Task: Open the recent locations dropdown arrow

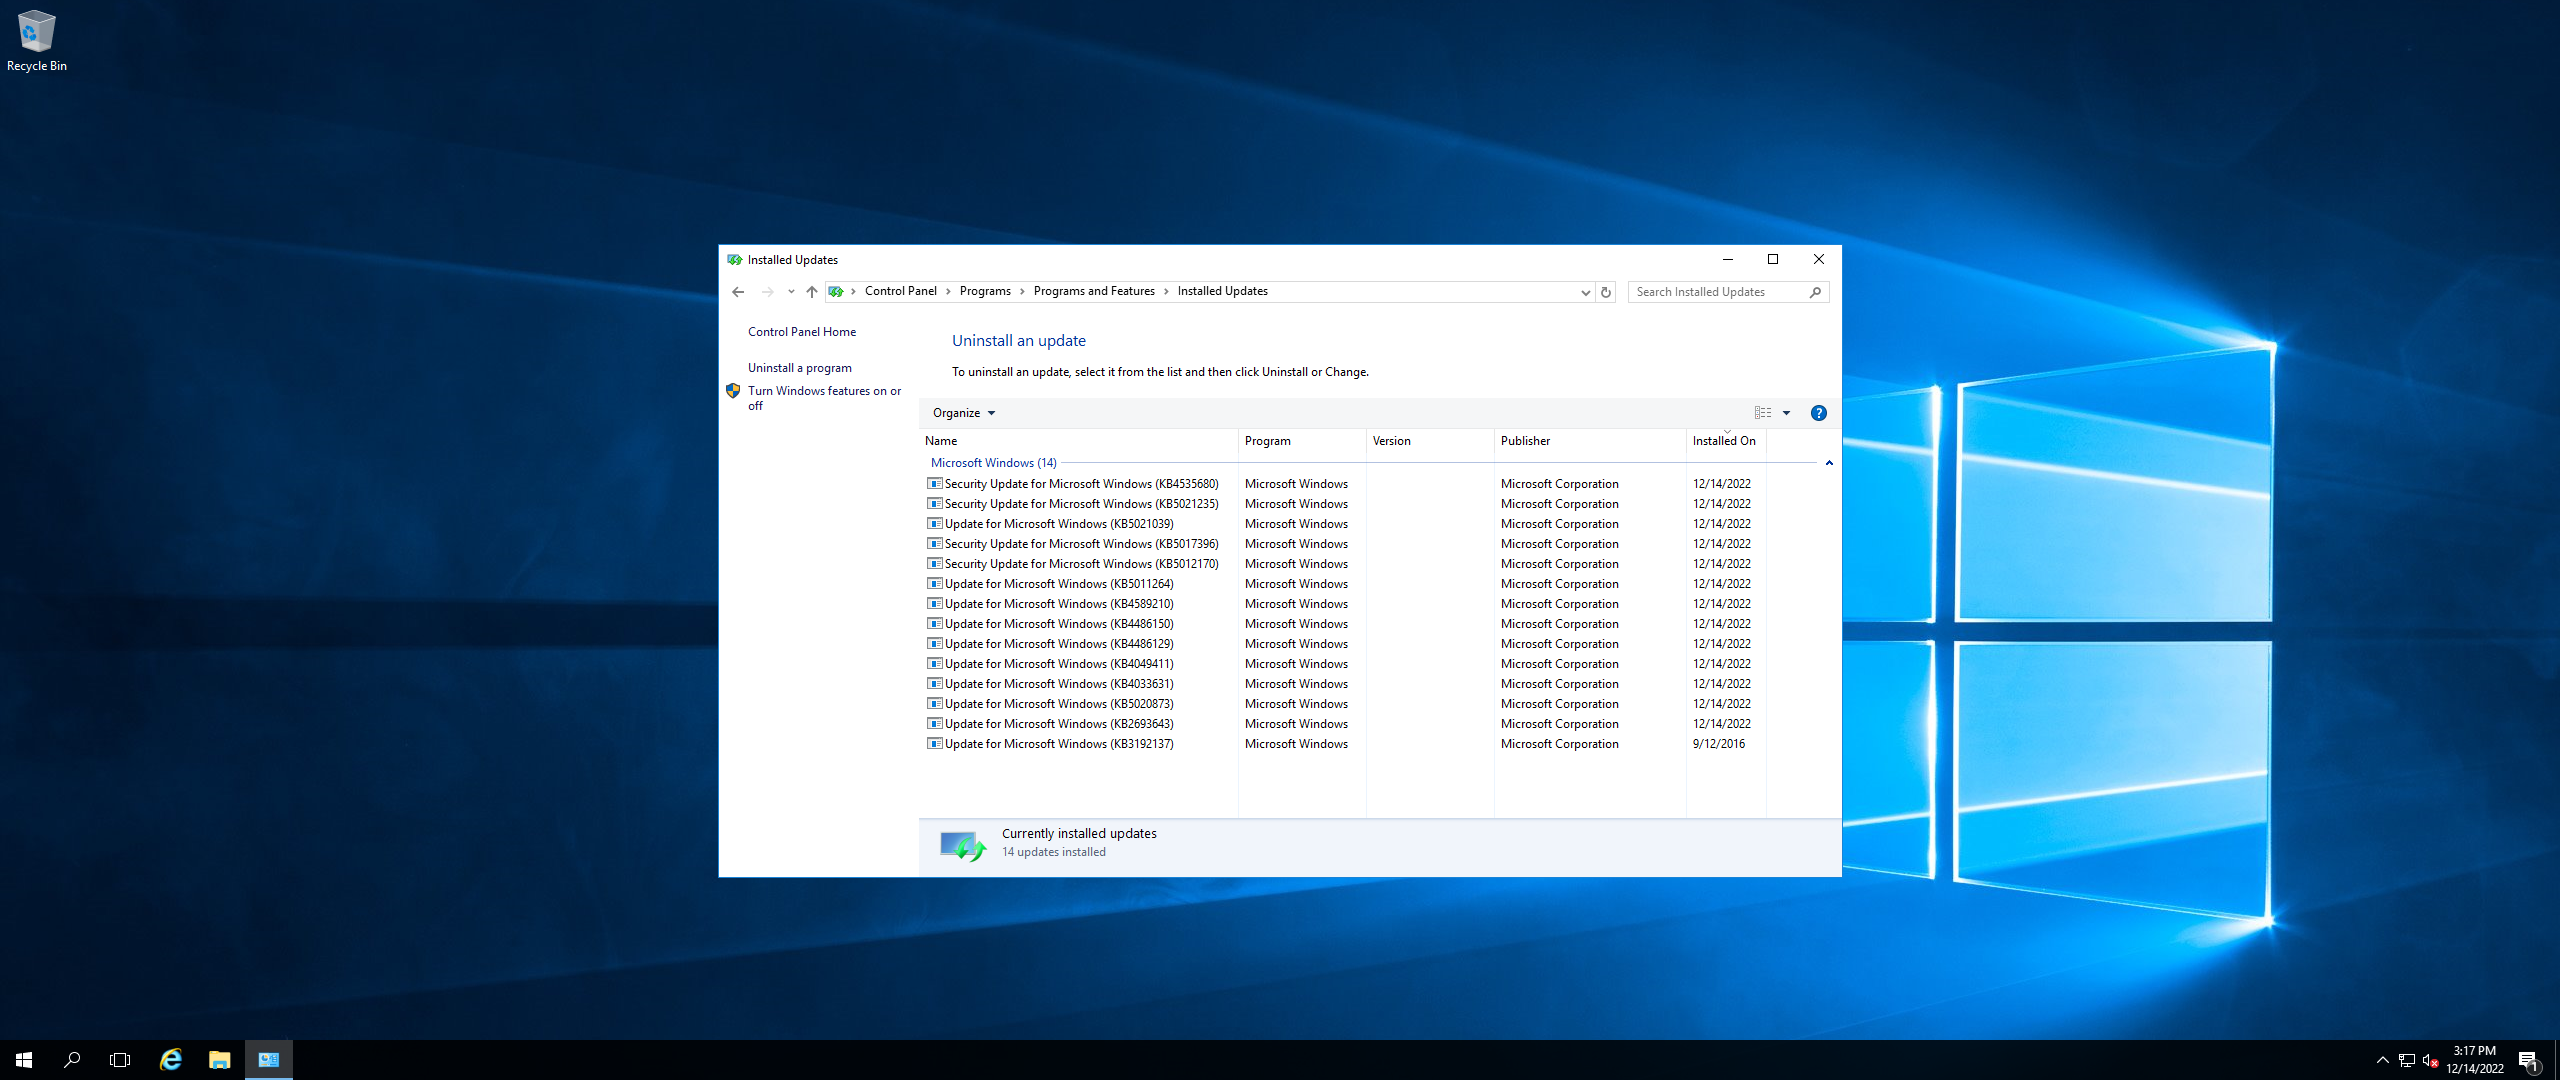Action: [x=791, y=292]
